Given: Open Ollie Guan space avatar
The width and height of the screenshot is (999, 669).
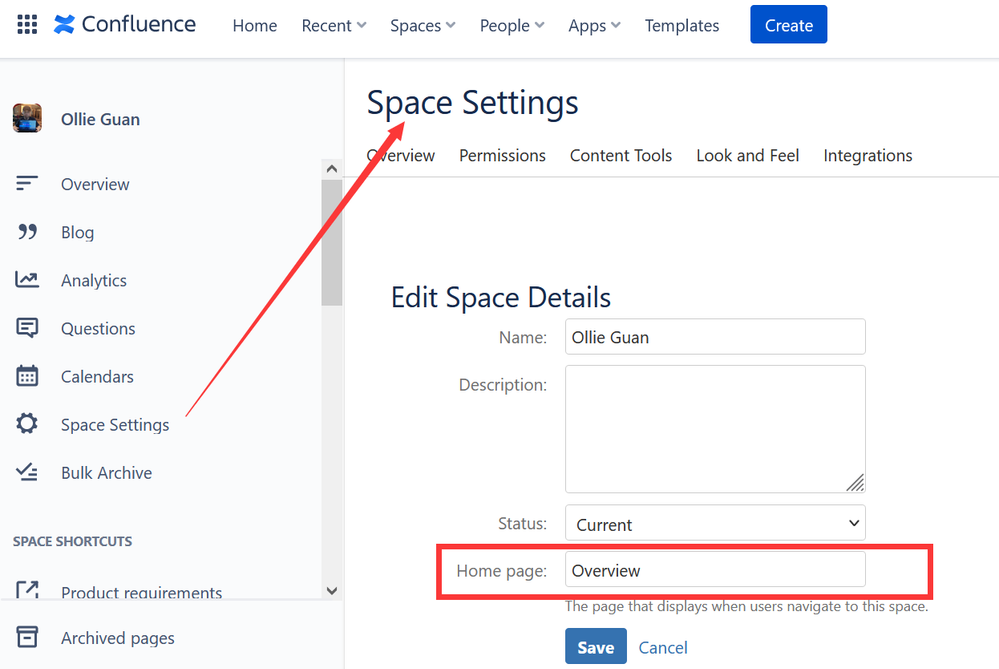Looking at the screenshot, I should [x=27, y=119].
